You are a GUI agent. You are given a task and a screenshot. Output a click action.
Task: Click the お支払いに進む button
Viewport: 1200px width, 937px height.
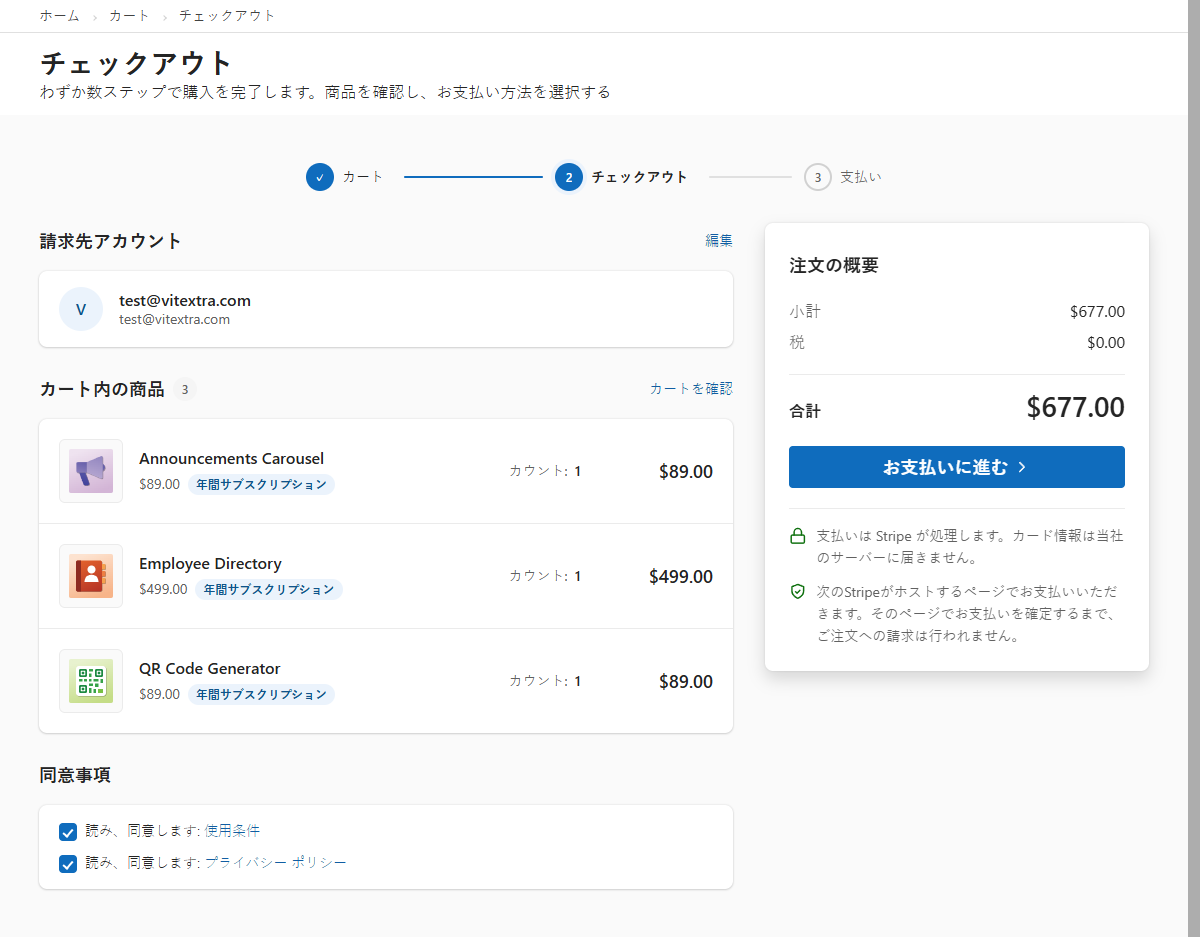(957, 467)
